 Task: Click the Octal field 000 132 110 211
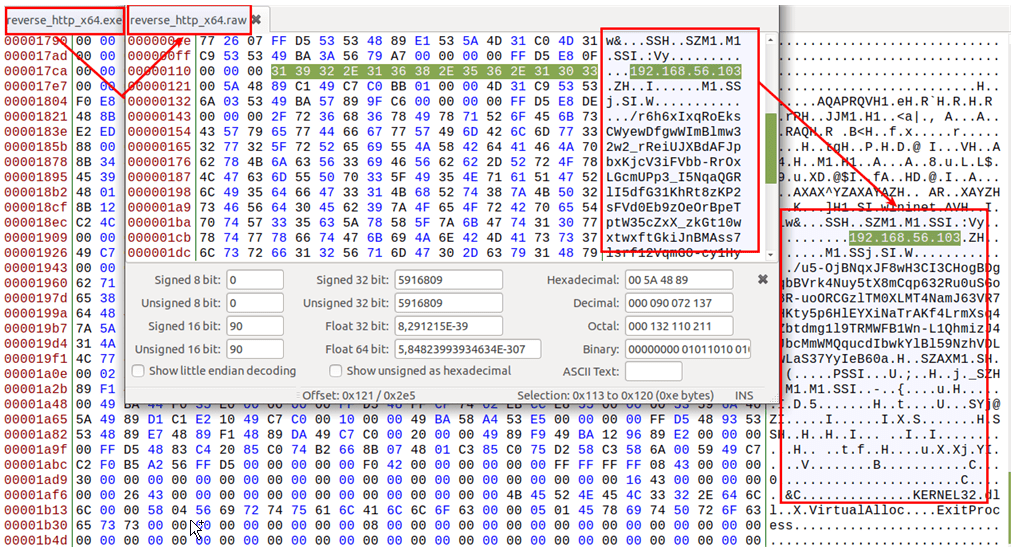tap(679, 326)
